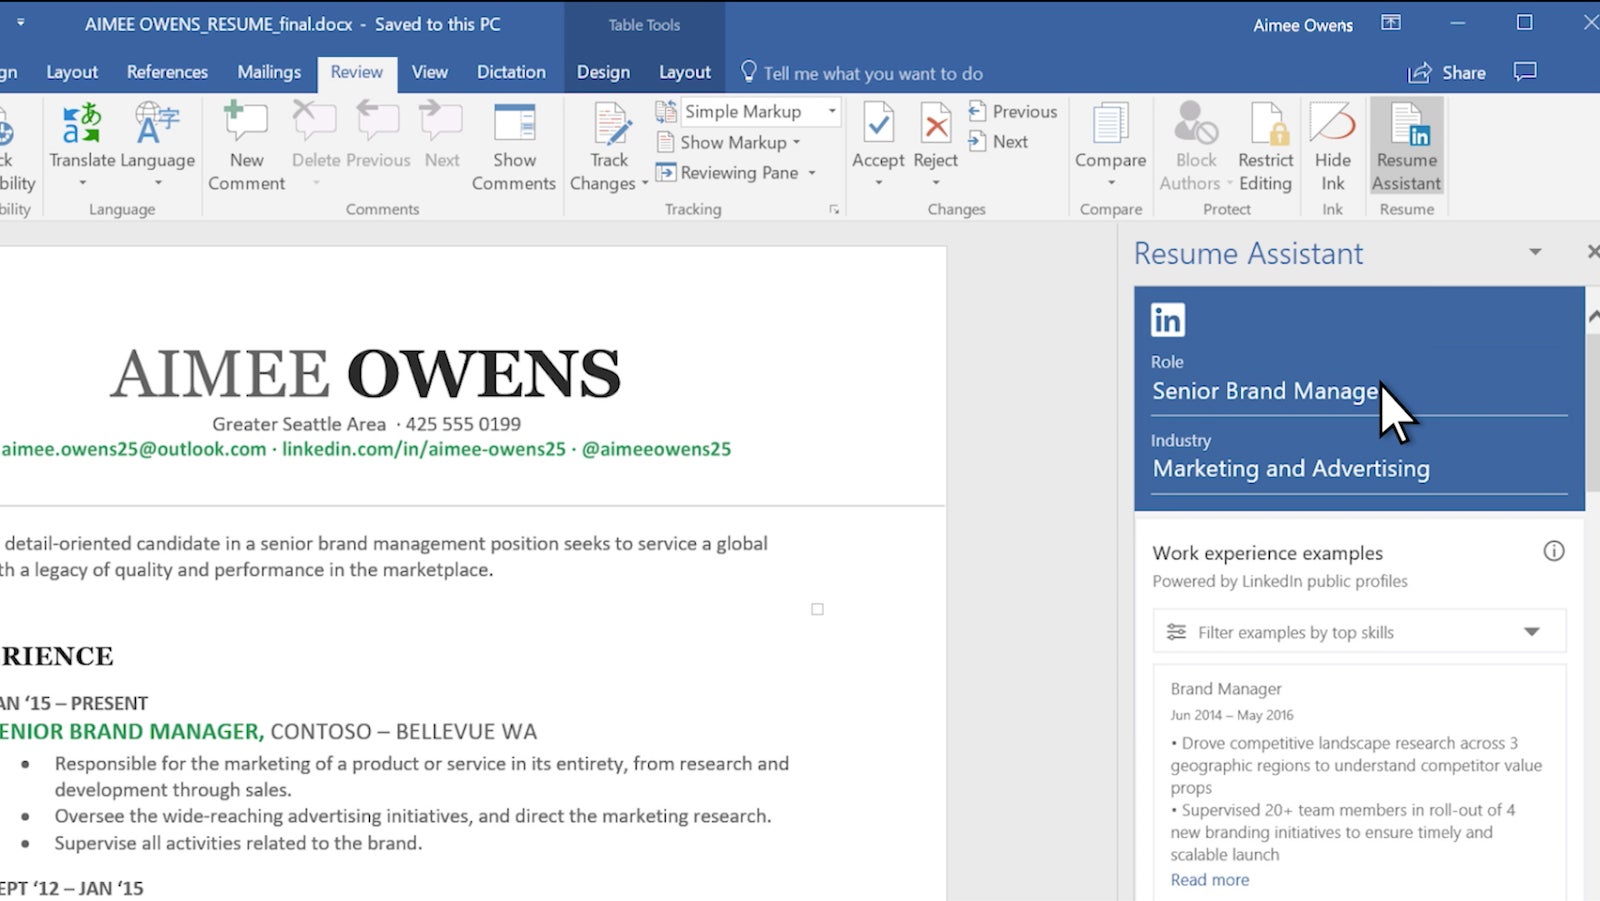Switch to the Mailings tab
The image size is (1600, 901).
[269, 72]
